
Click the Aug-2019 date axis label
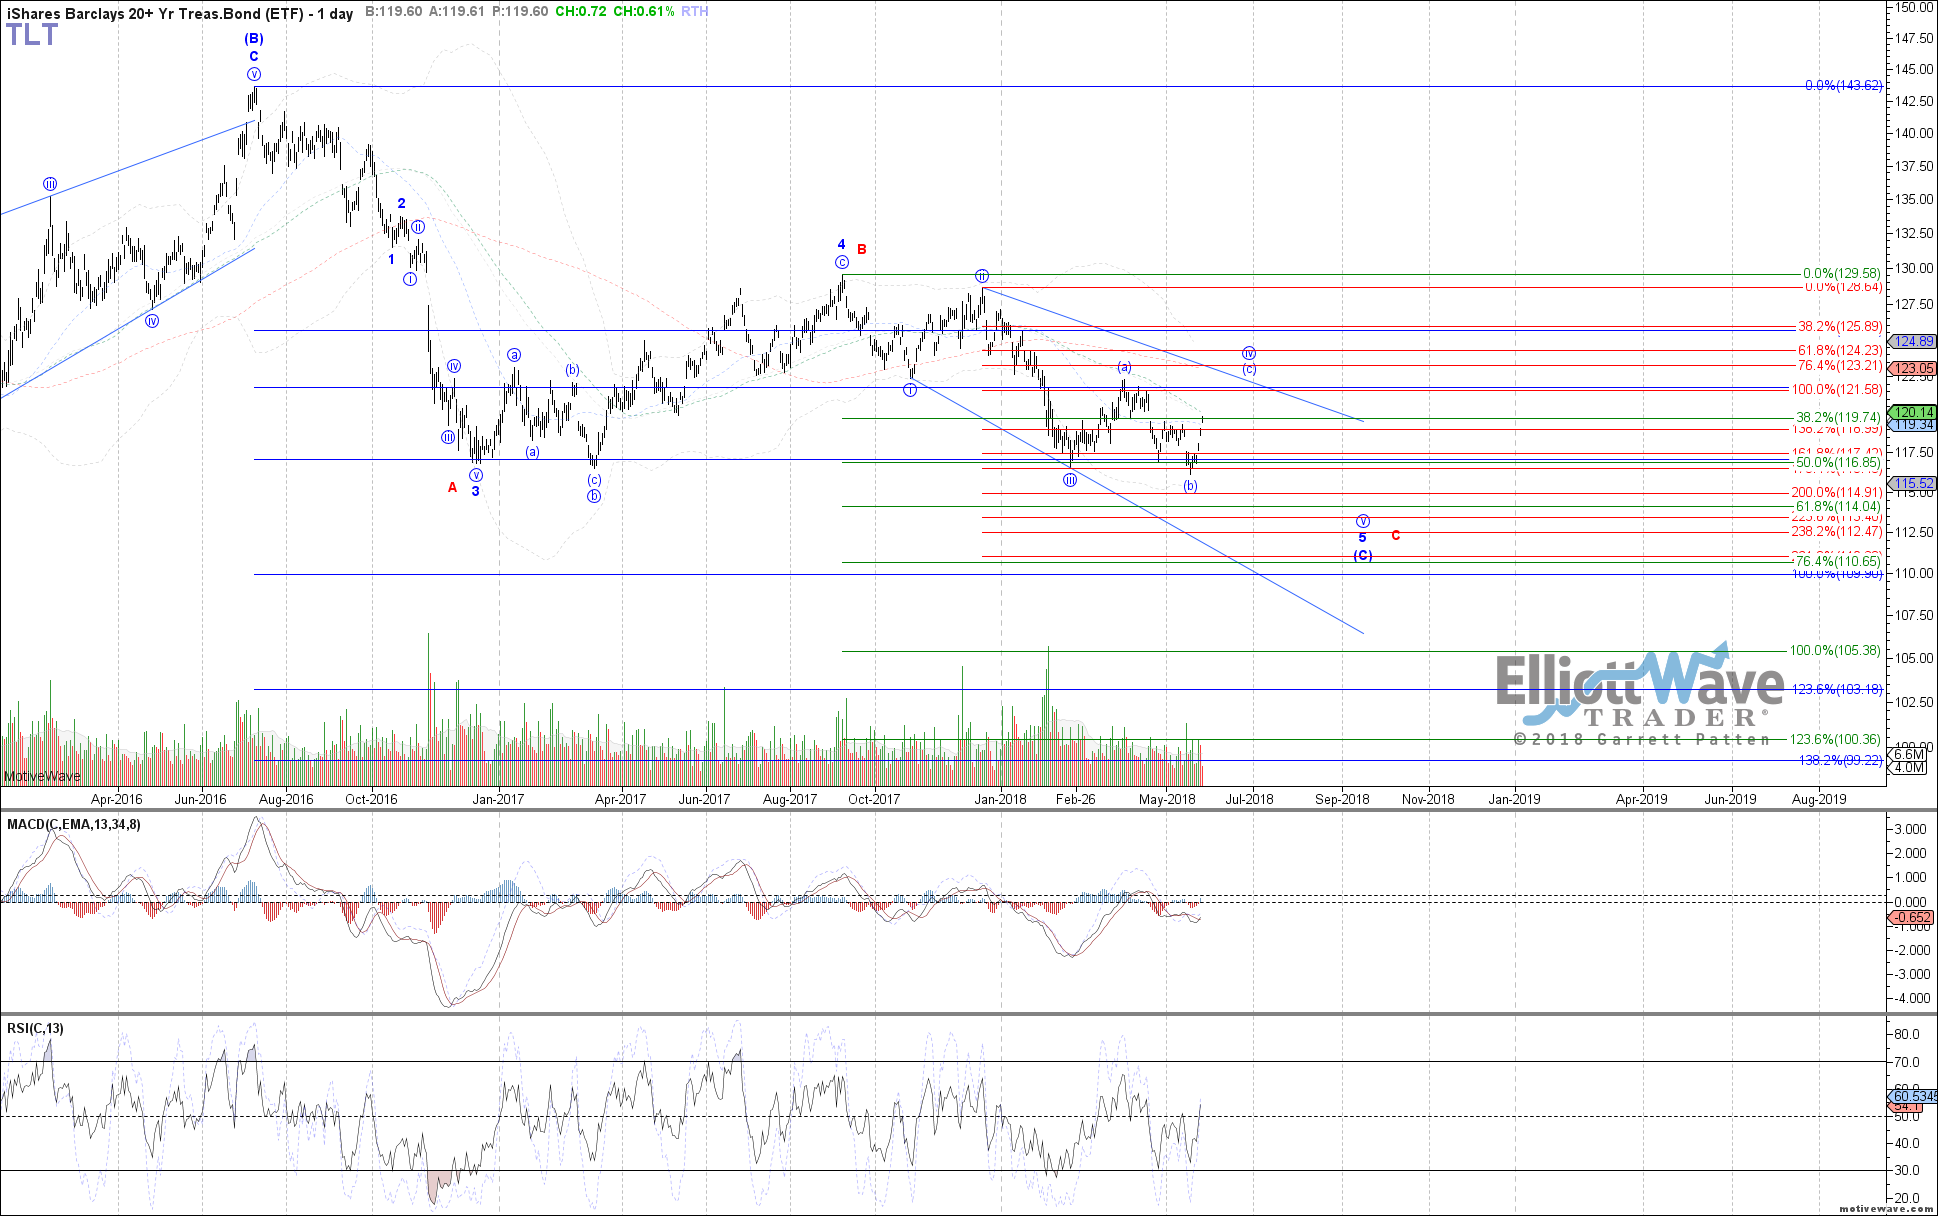[1819, 799]
